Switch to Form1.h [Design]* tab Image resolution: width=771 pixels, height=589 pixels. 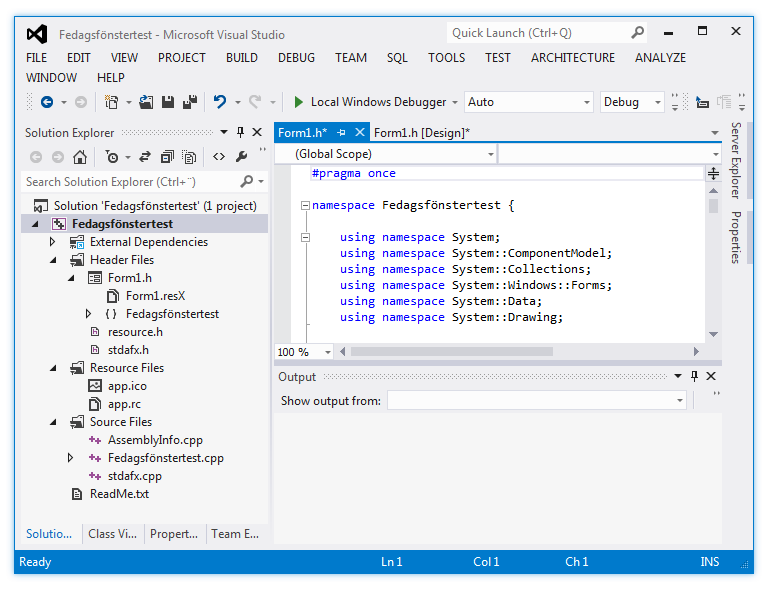[421, 133]
